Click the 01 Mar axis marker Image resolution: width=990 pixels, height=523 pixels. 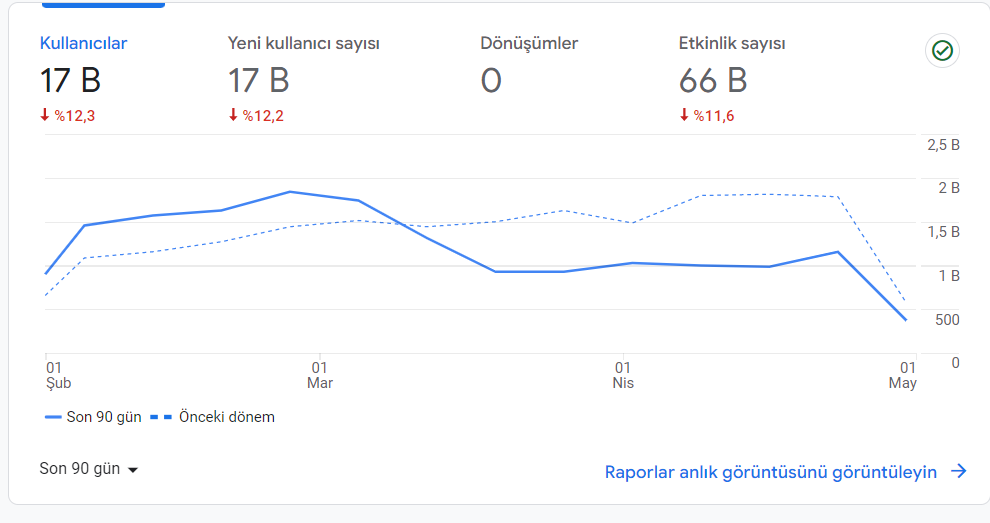point(319,375)
